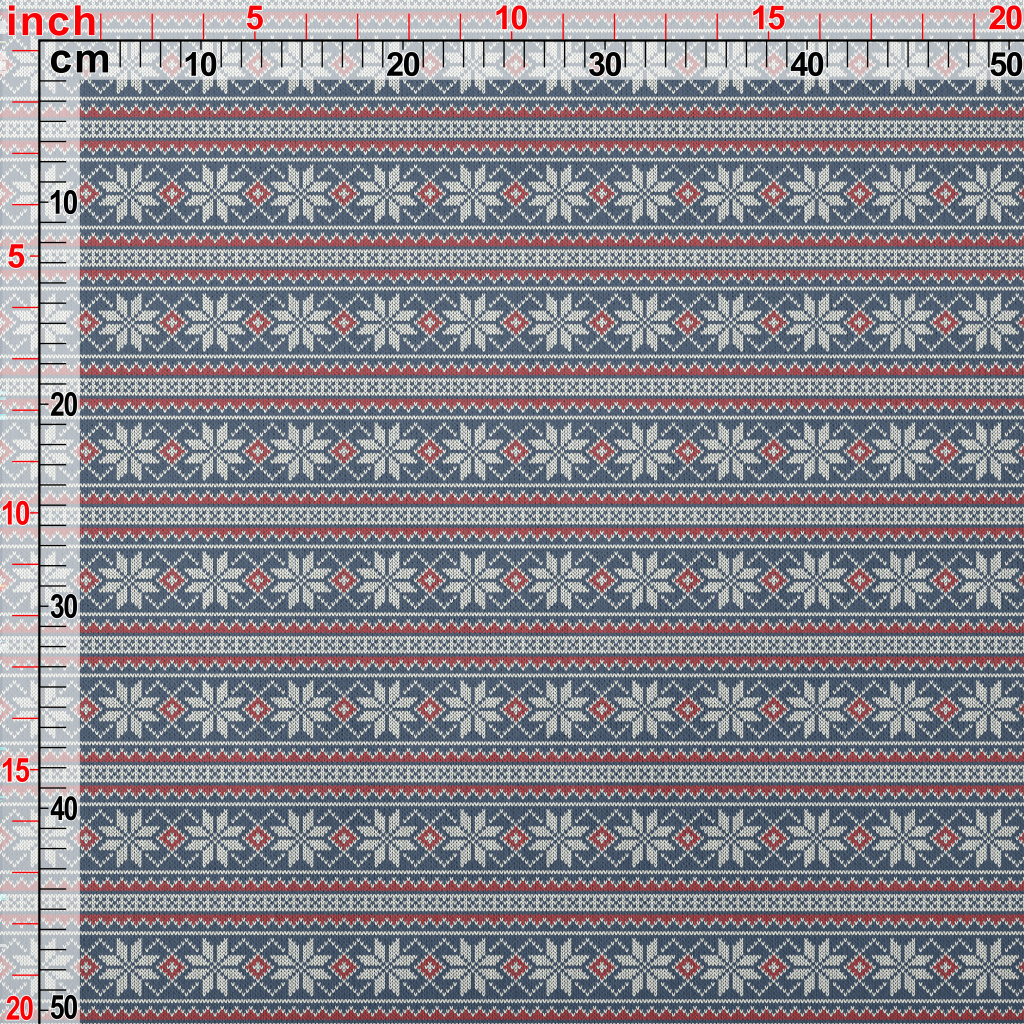The width and height of the screenshot is (1024, 1024).
Task: Select the red 10 on the horizontal inch ruler
Action: [x=511, y=18]
